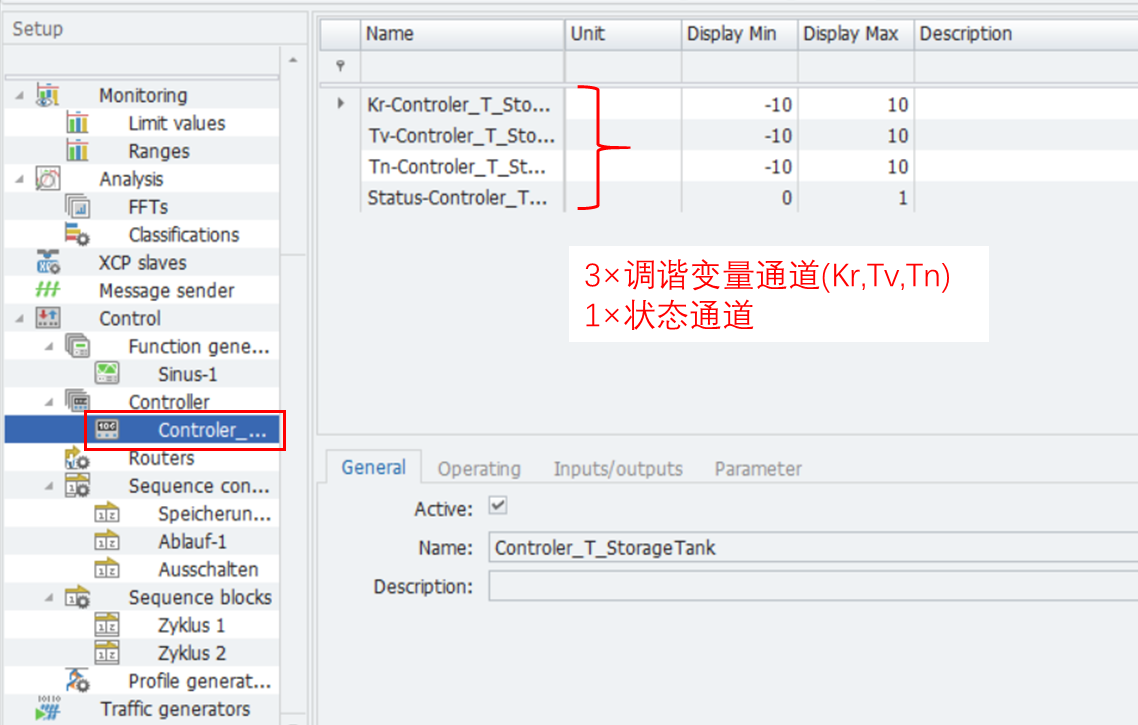Click the filter row funnel icon
Viewport: 1138px width, 725px height.
[x=340, y=66]
